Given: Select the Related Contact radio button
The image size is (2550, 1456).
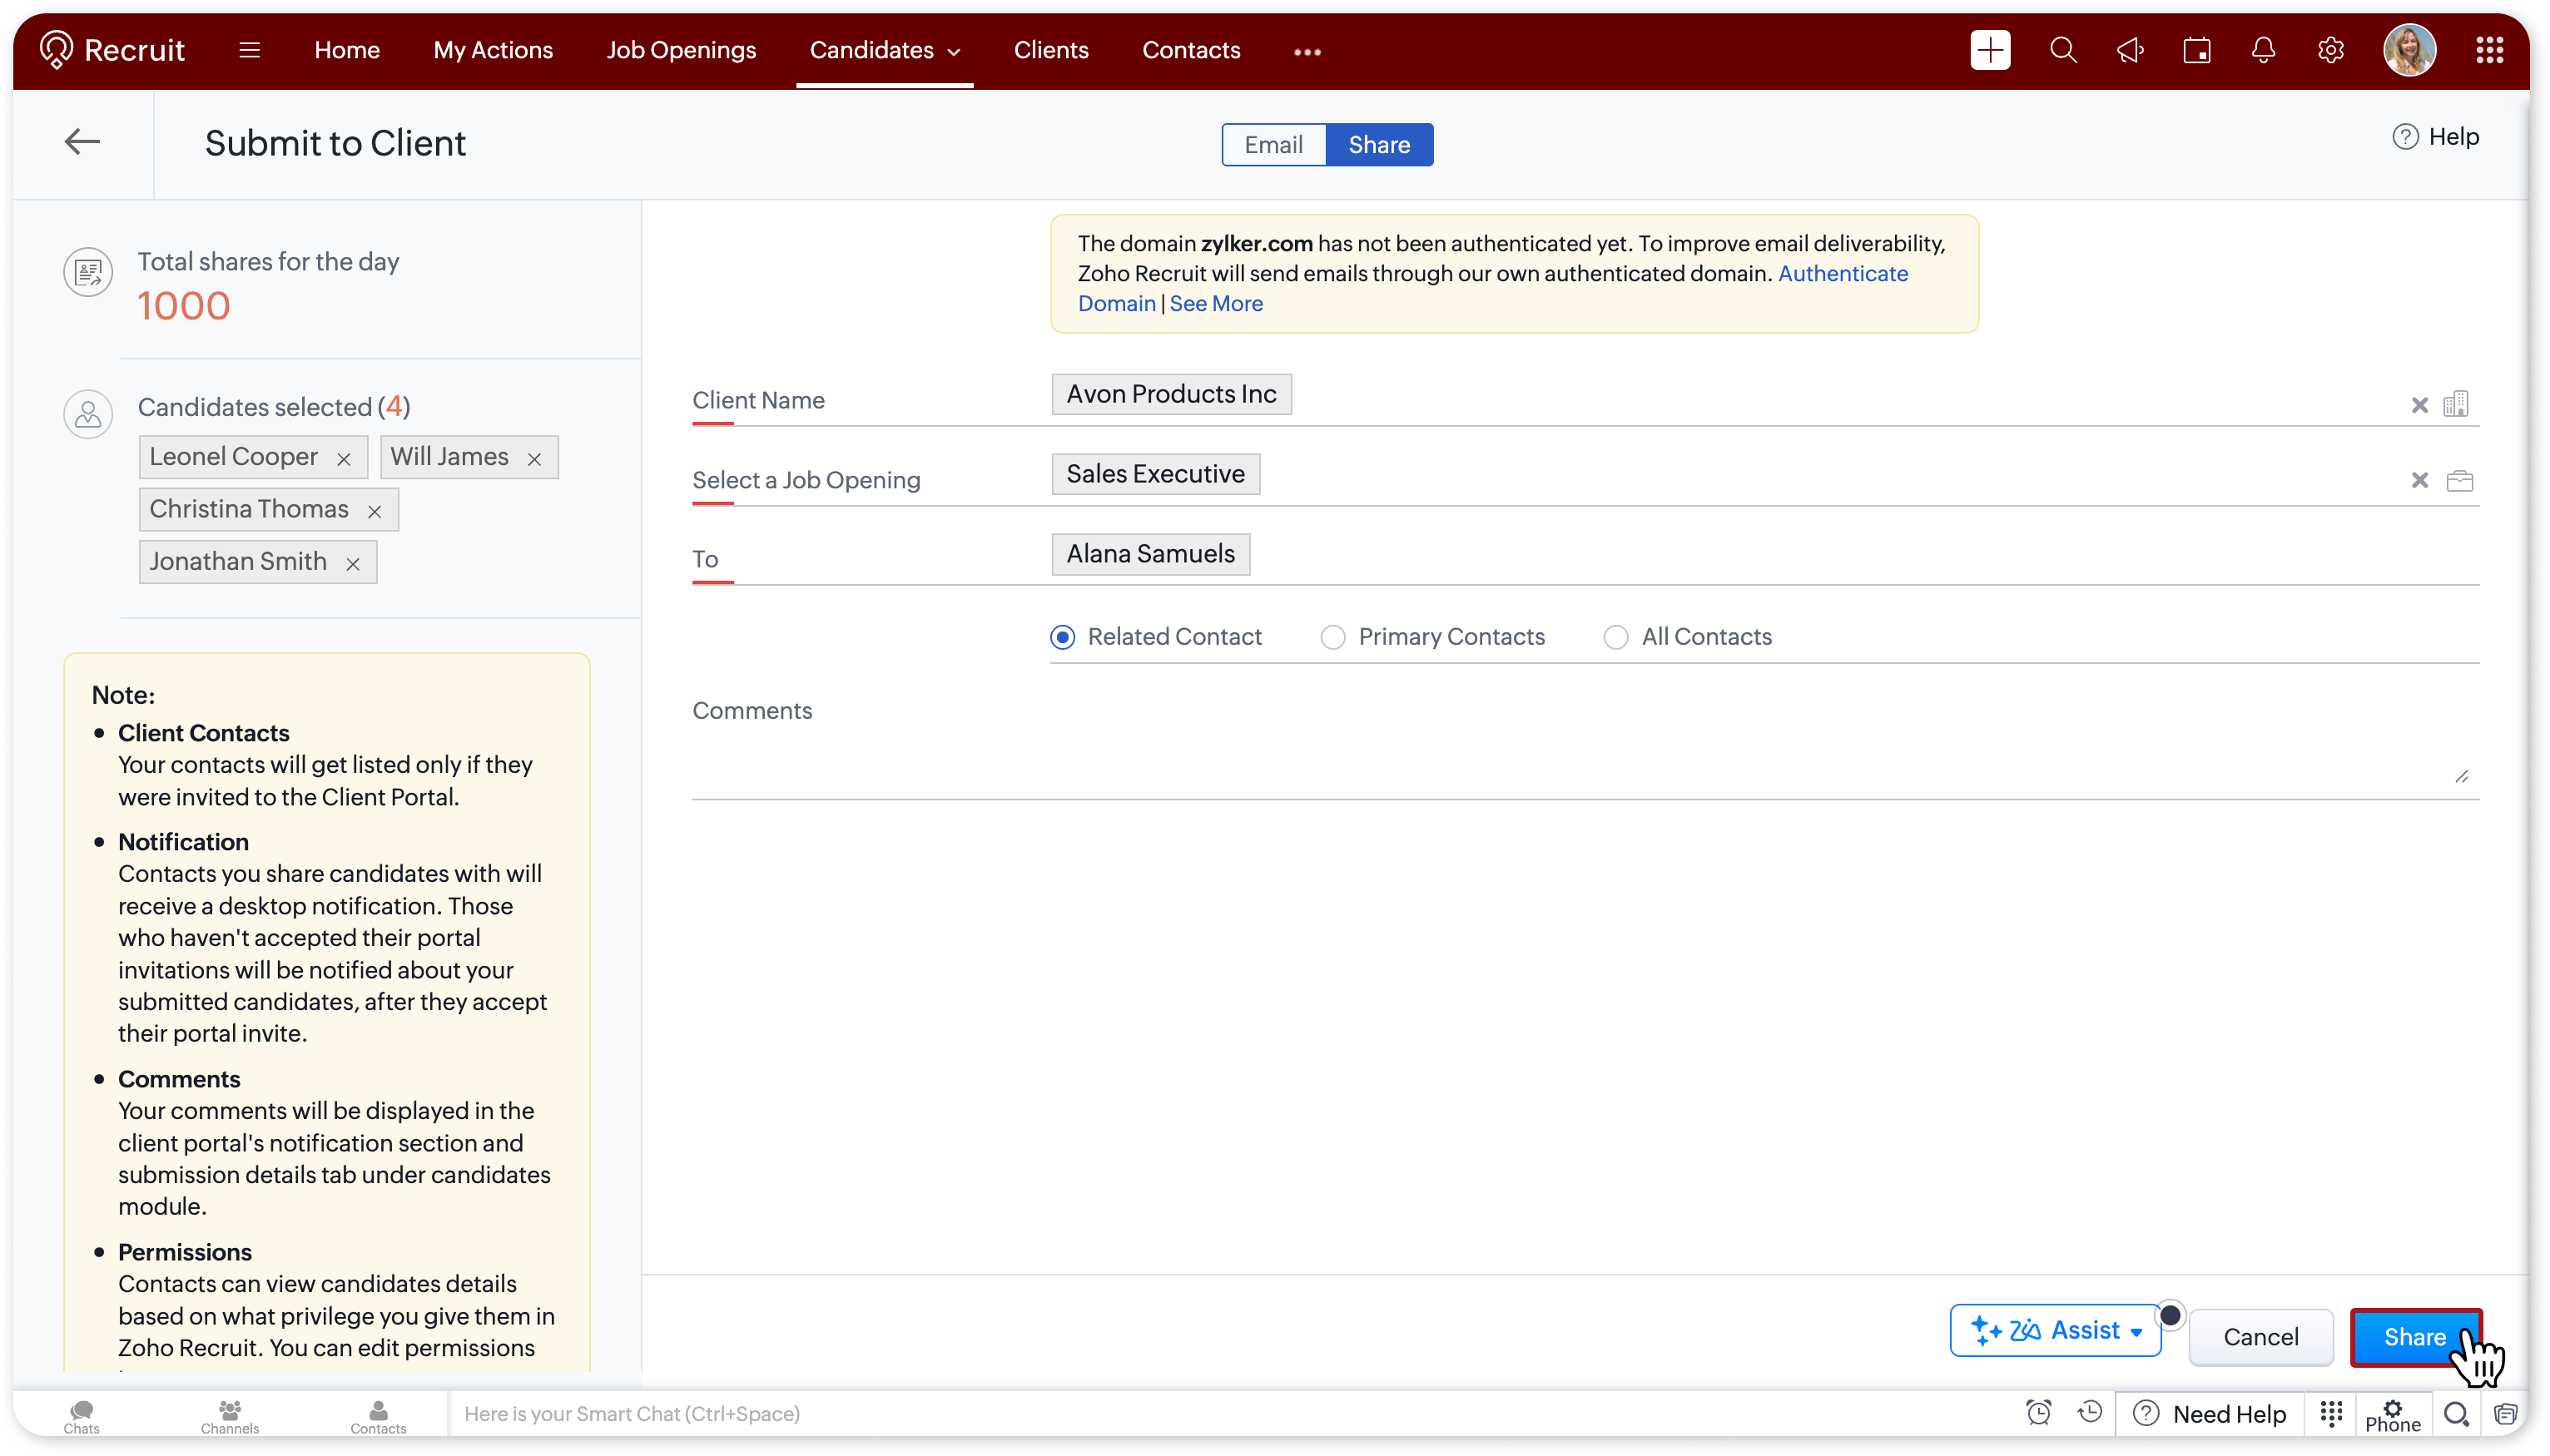Looking at the screenshot, I should (1062, 637).
